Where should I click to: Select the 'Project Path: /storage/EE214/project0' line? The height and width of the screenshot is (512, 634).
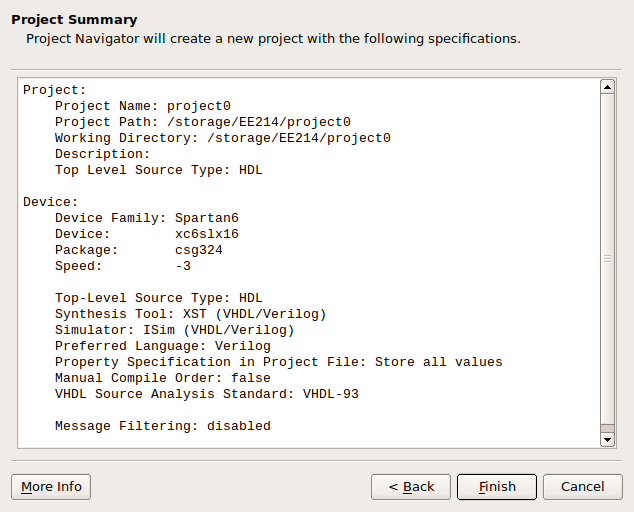tap(203, 122)
